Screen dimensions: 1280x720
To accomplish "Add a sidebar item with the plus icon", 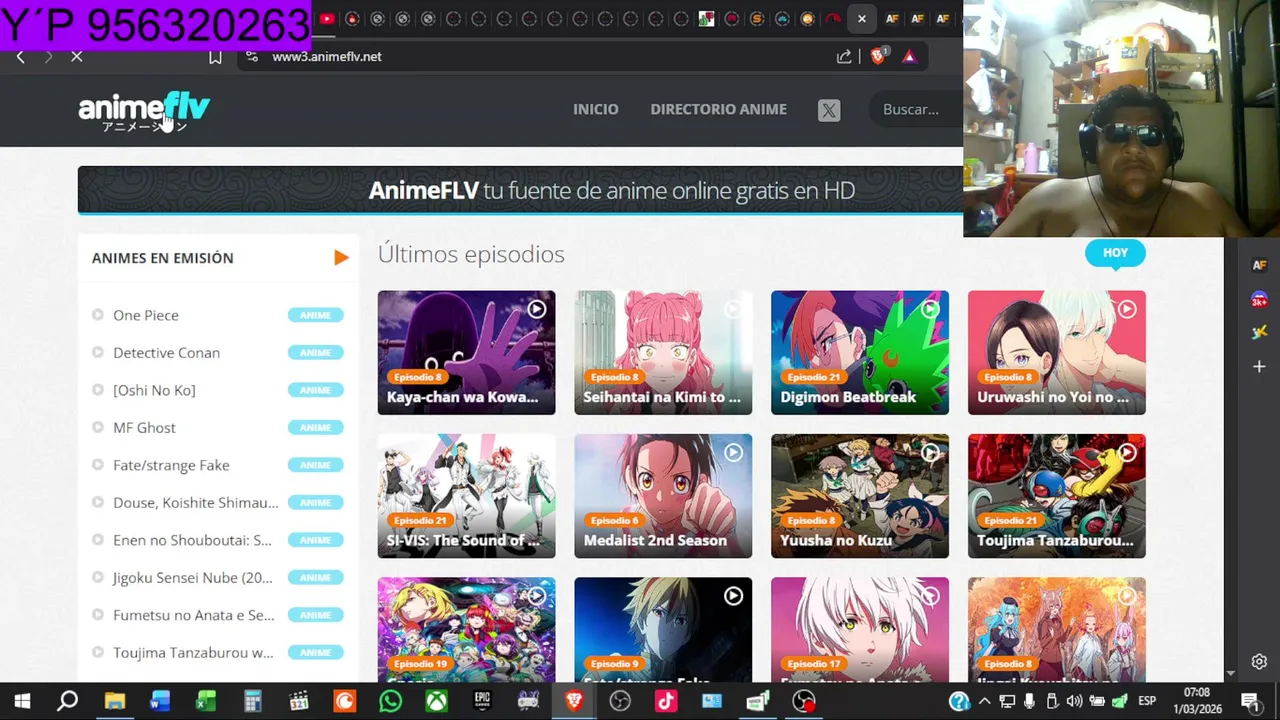I will pos(1259,367).
